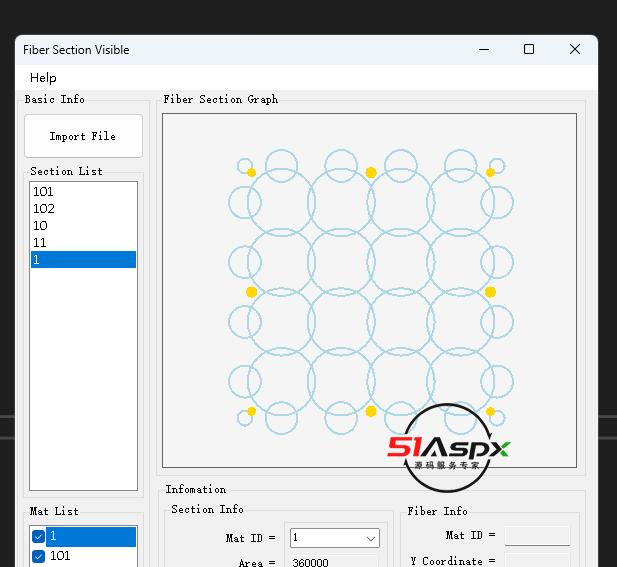Select highlighted section 1 in Section List
The width and height of the screenshot is (617, 567).
point(83,259)
